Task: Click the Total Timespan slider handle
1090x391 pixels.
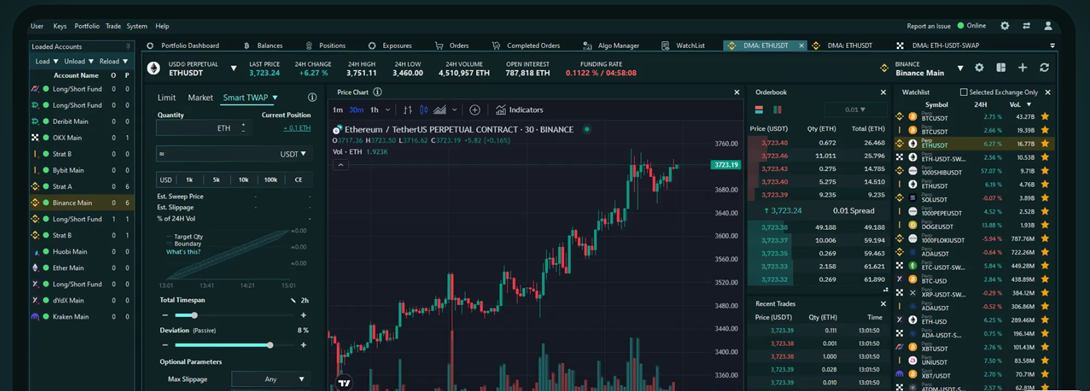Action: click(x=194, y=315)
